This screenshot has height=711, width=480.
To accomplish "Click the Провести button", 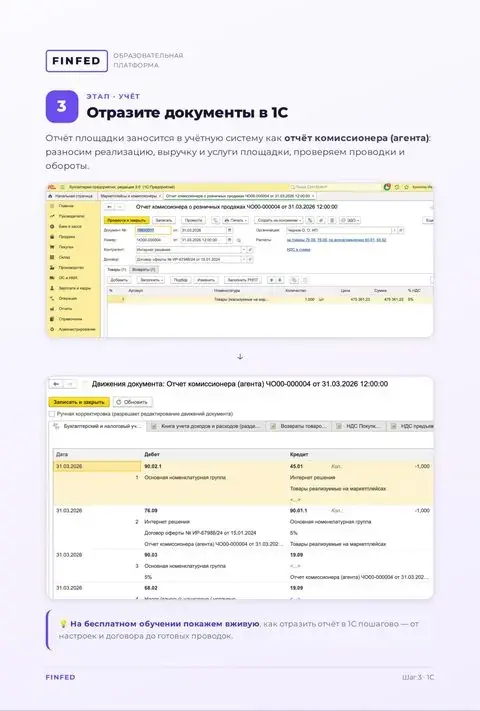I will tap(194, 220).
